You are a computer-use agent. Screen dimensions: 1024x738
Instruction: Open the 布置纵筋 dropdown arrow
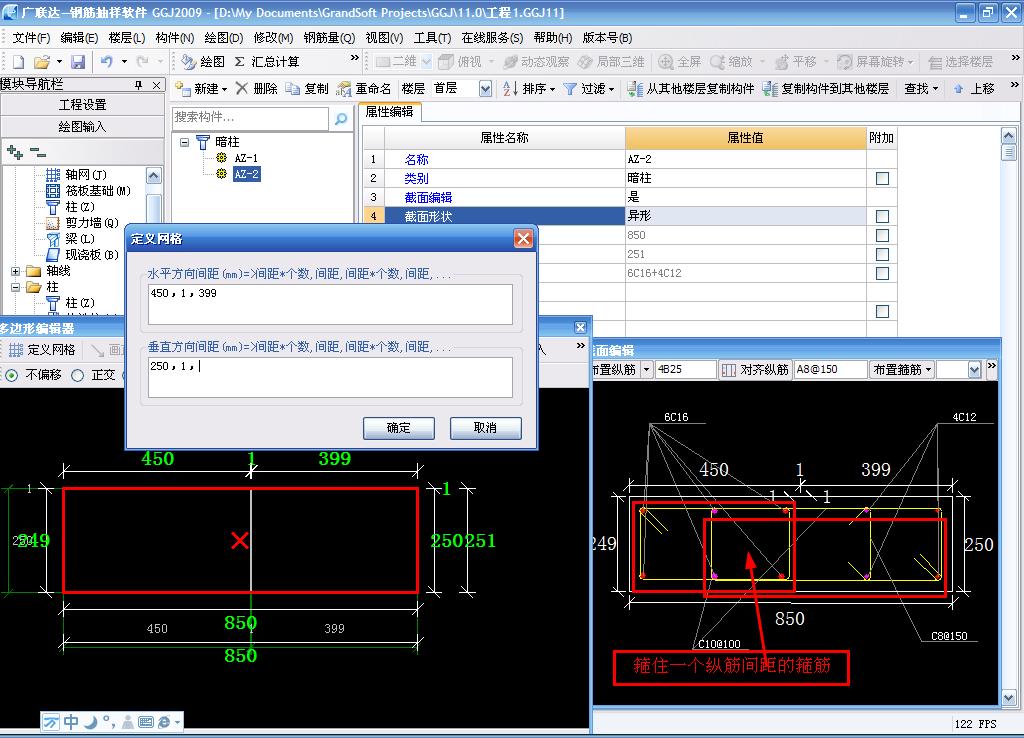(647, 370)
